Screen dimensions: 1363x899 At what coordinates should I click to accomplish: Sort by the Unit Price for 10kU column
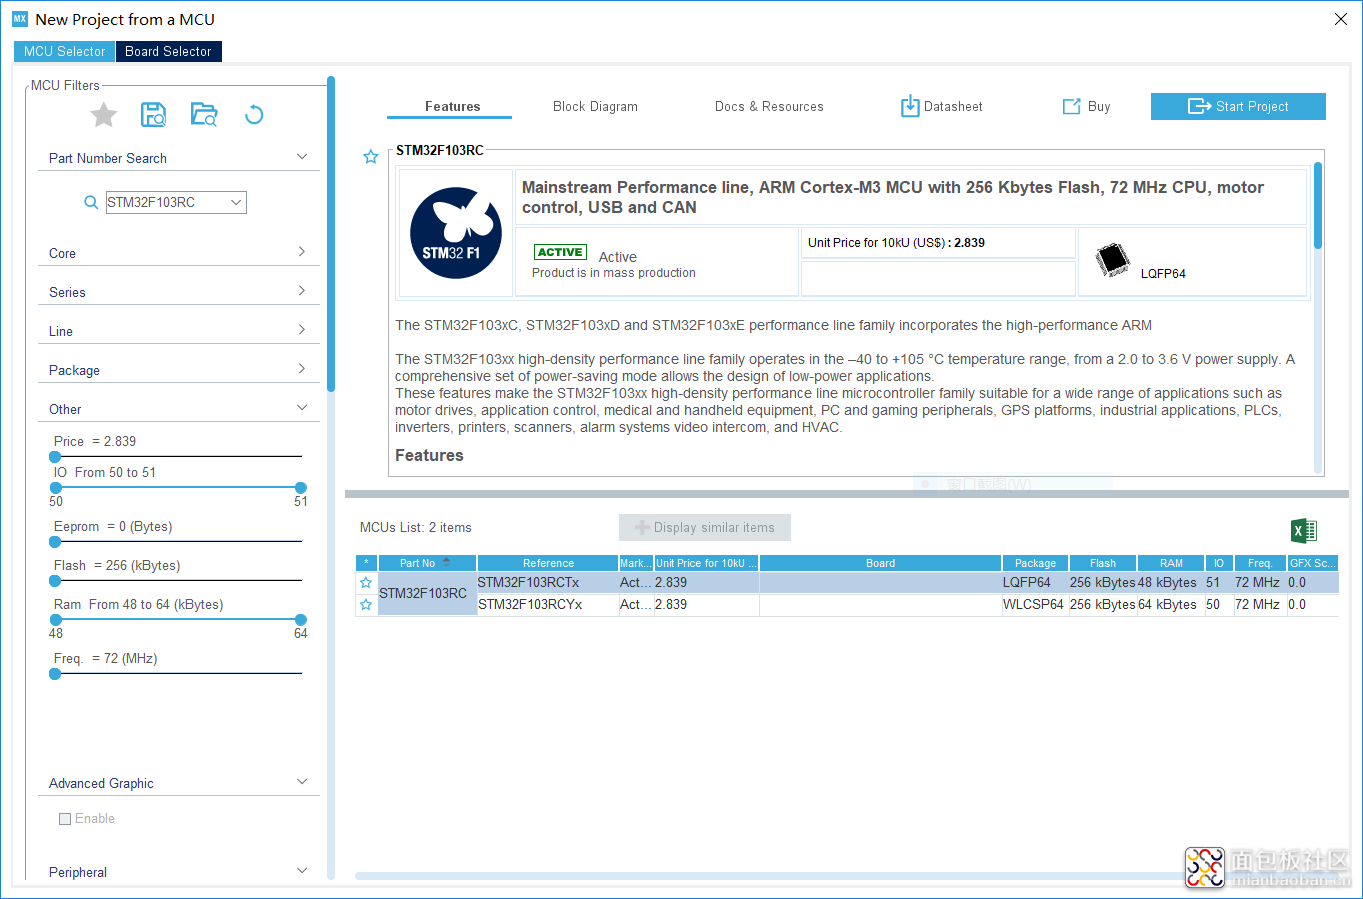[706, 563]
